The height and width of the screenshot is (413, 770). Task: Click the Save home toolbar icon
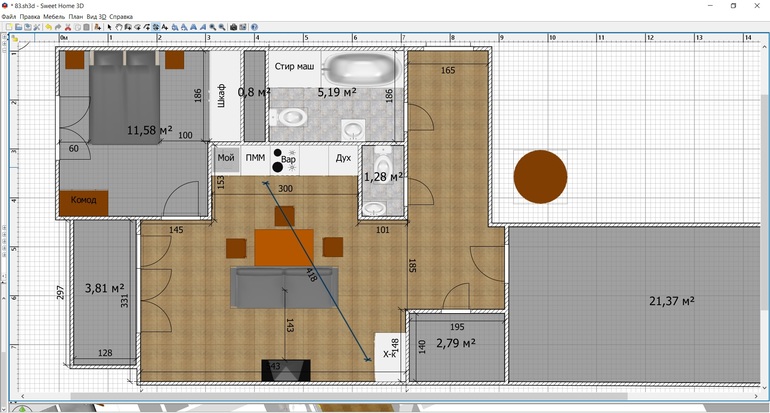point(26,27)
